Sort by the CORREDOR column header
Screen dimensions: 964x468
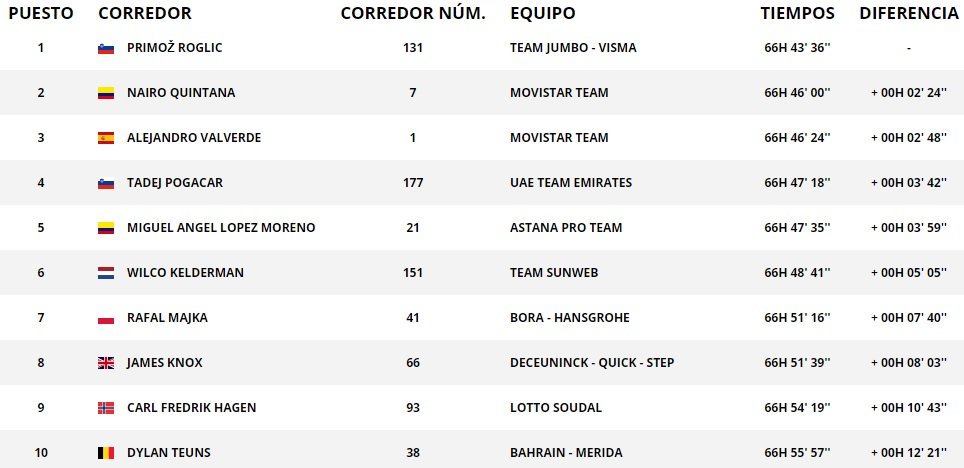(144, 13)
